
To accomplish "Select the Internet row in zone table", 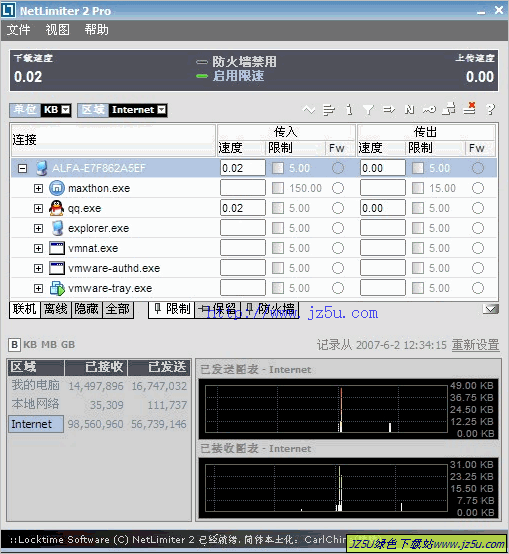I will click(98, 424).
